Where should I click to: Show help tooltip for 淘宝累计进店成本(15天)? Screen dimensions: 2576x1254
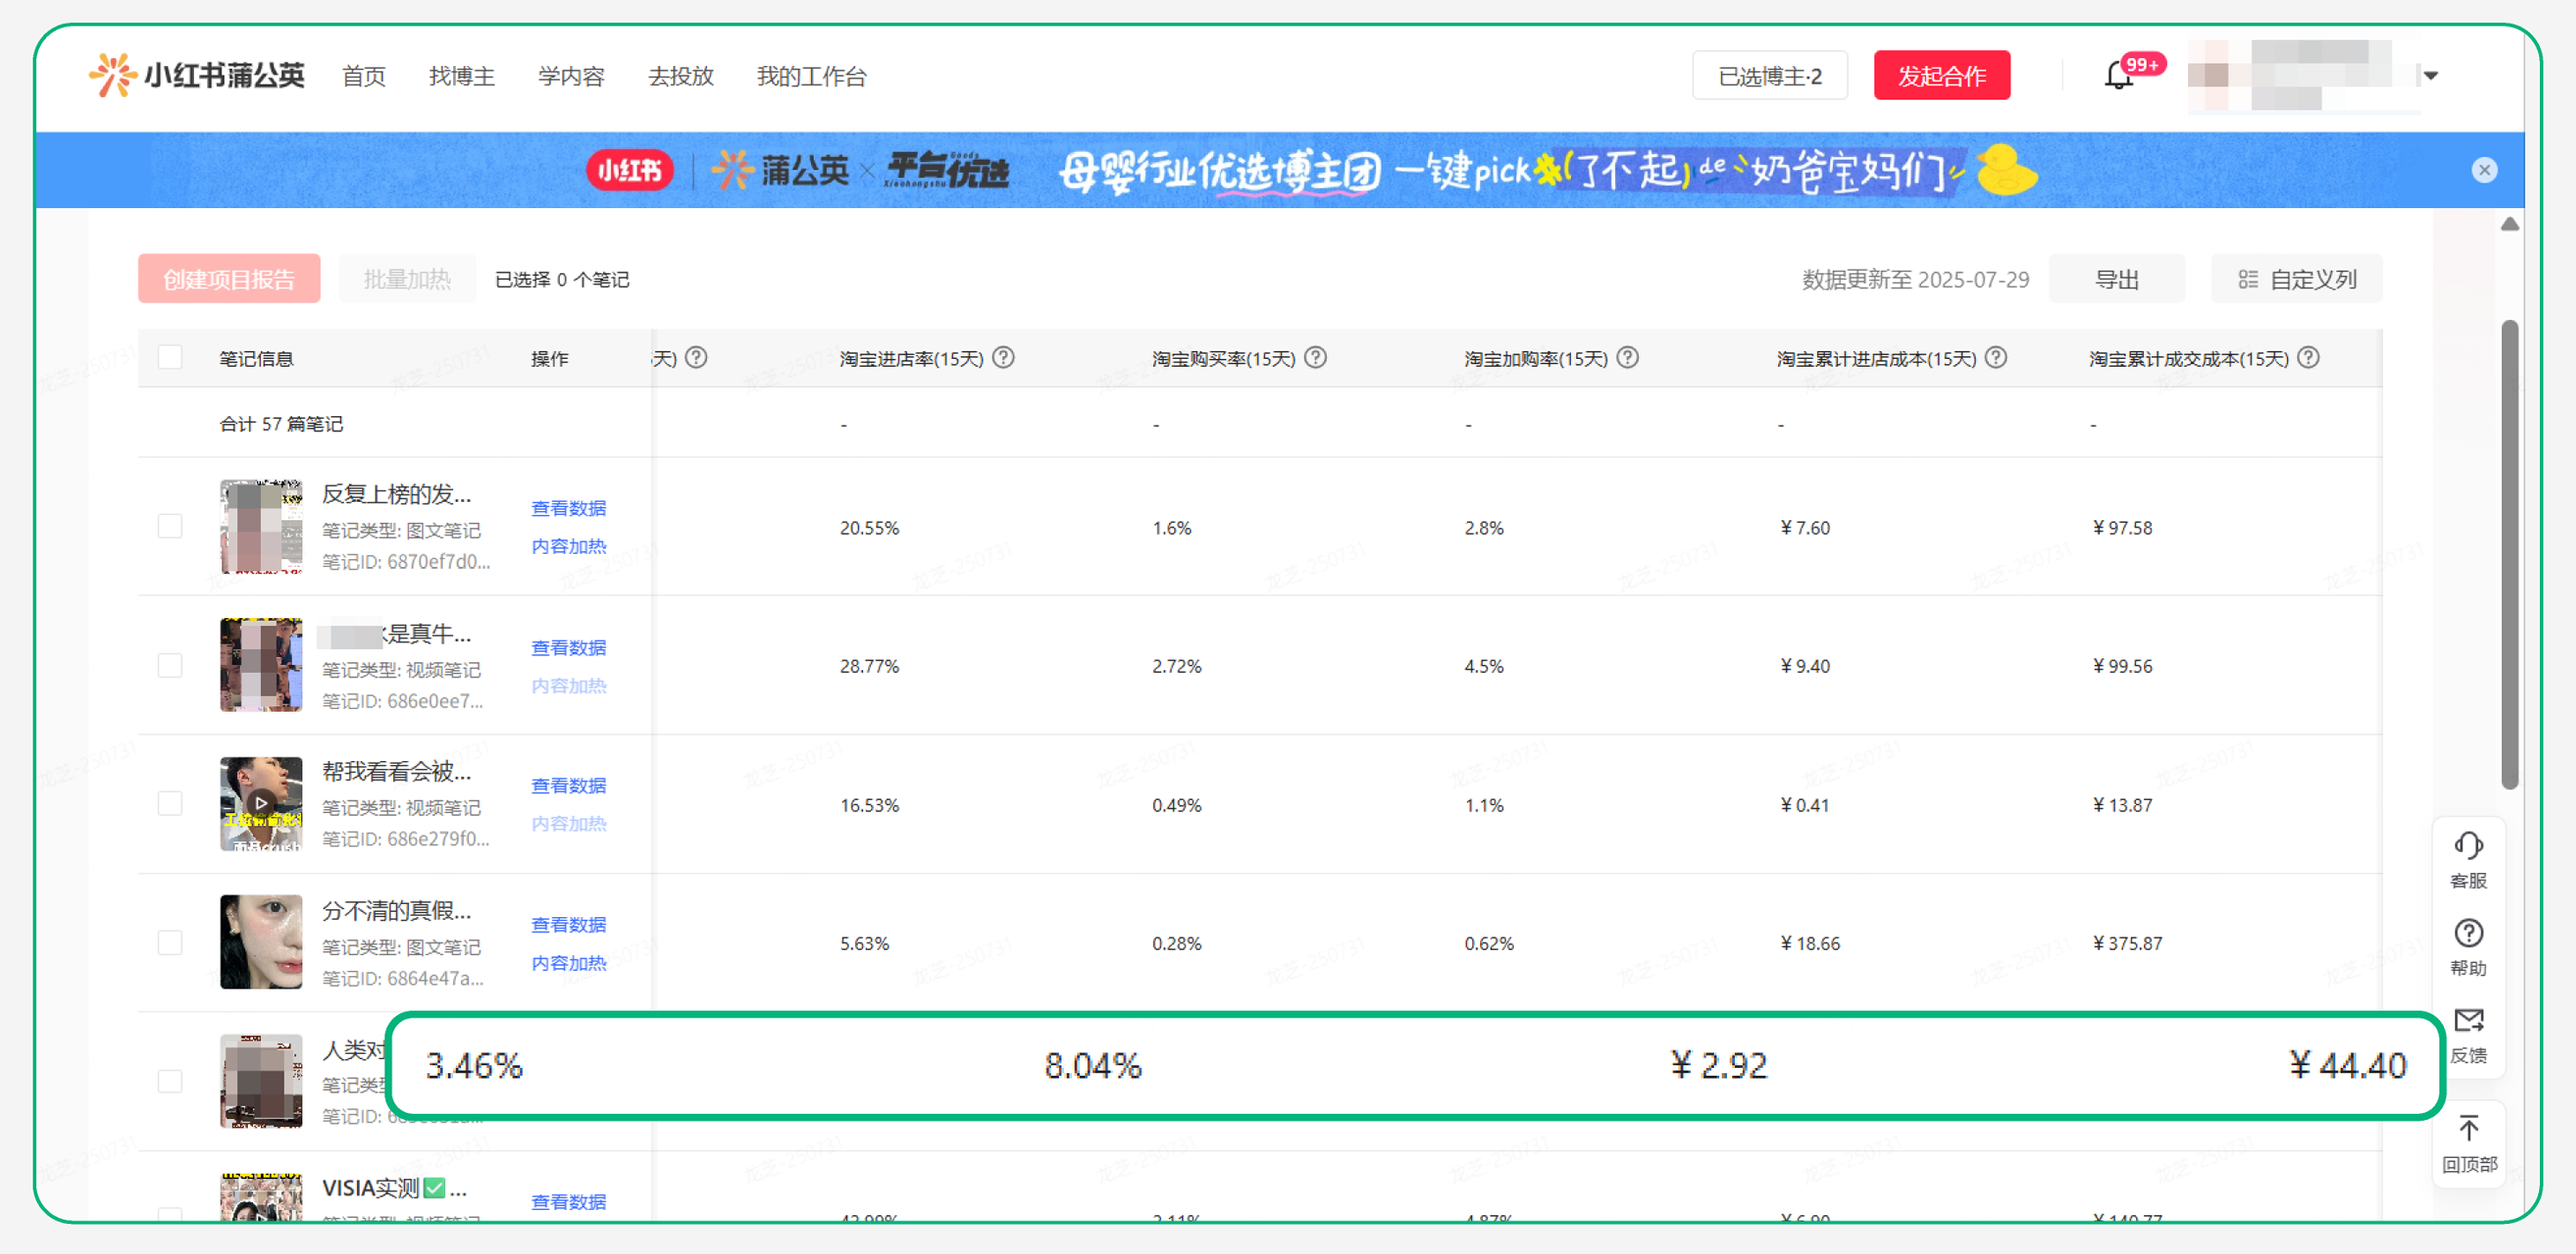[1995, 358]
